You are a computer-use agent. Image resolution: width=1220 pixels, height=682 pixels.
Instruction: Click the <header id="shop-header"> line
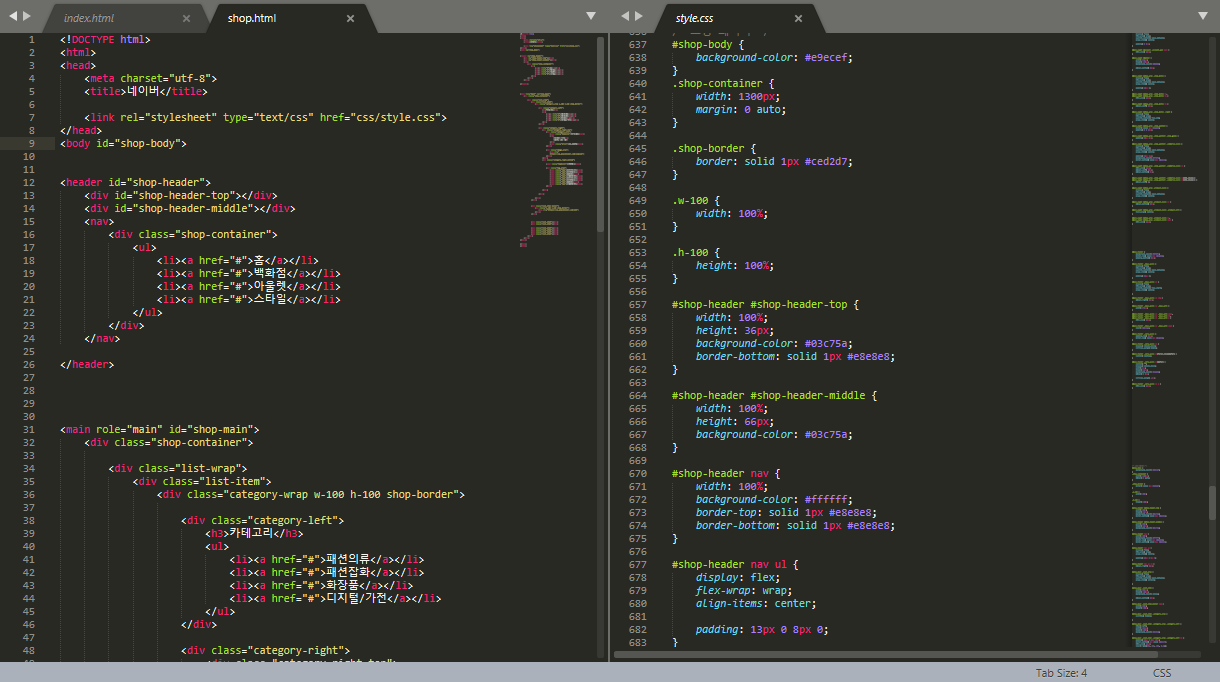click(135, 182)
